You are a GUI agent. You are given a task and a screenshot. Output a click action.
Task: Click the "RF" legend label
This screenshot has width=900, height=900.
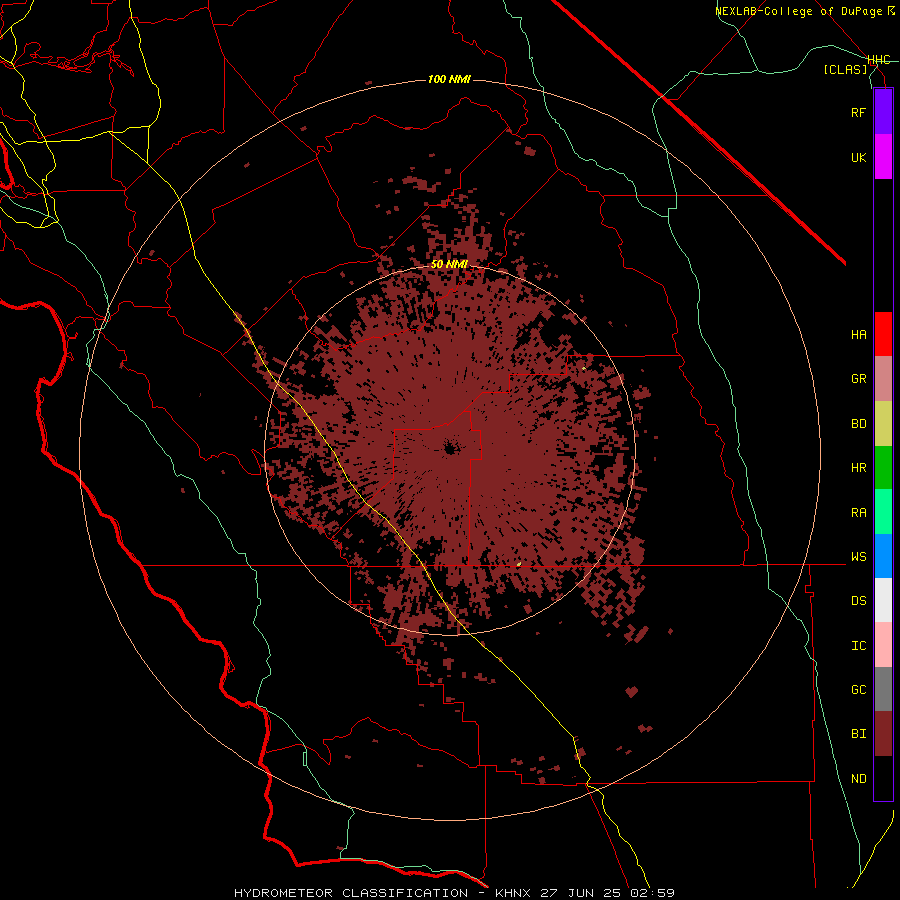(x=858, y=113)
